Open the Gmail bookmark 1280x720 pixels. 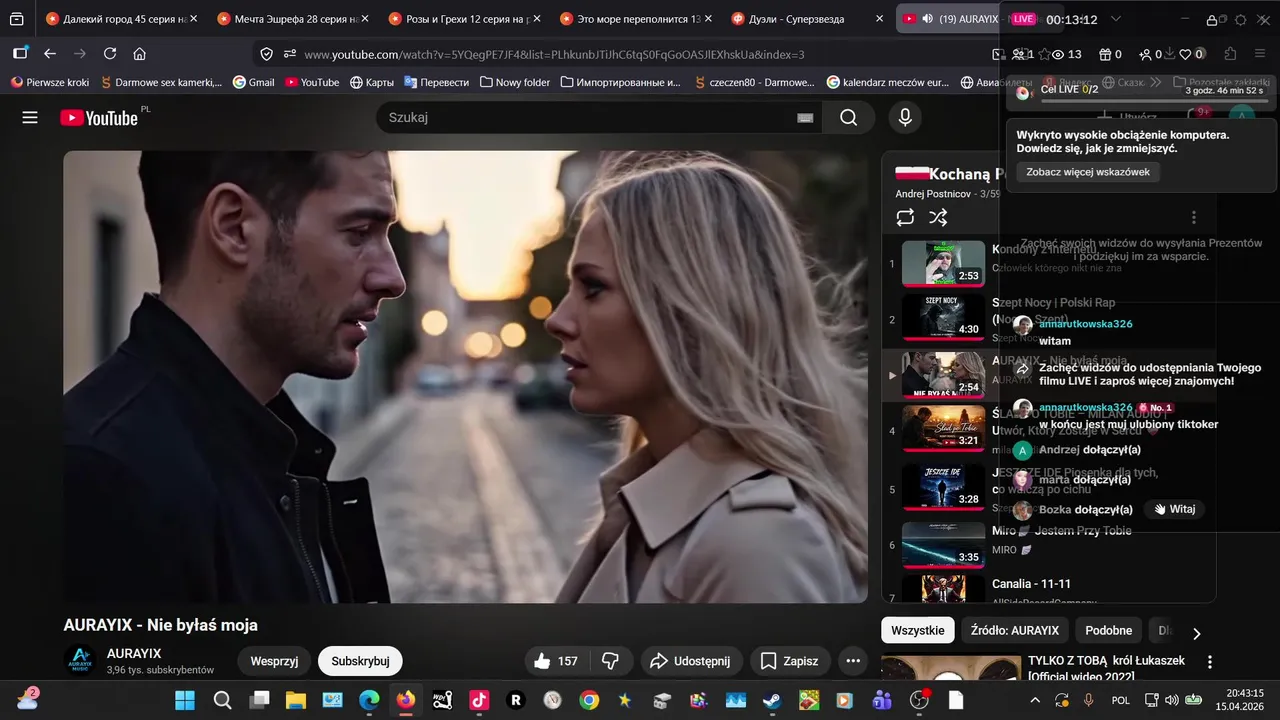pos(253,82)
